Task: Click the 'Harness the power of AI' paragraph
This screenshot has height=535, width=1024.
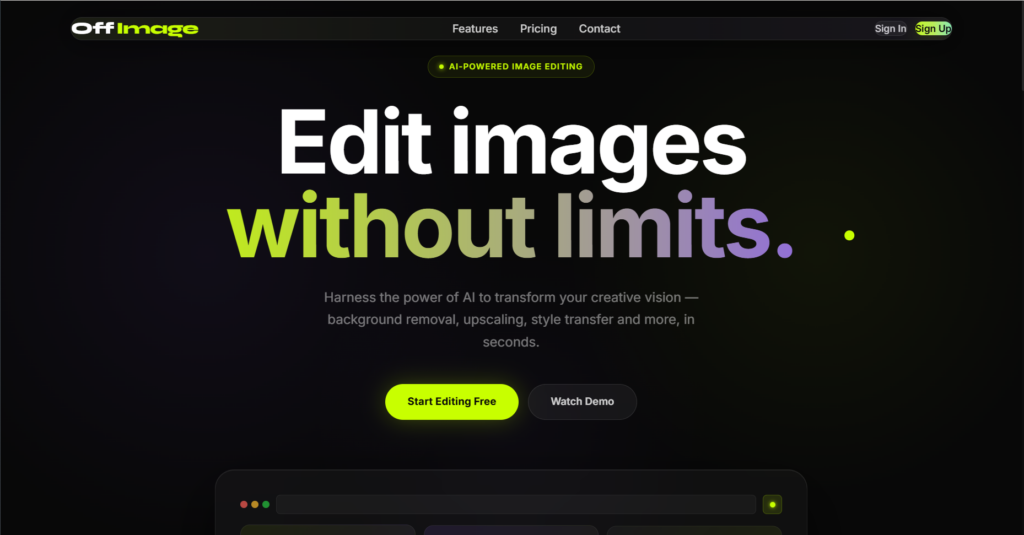Action: [511, 319]
